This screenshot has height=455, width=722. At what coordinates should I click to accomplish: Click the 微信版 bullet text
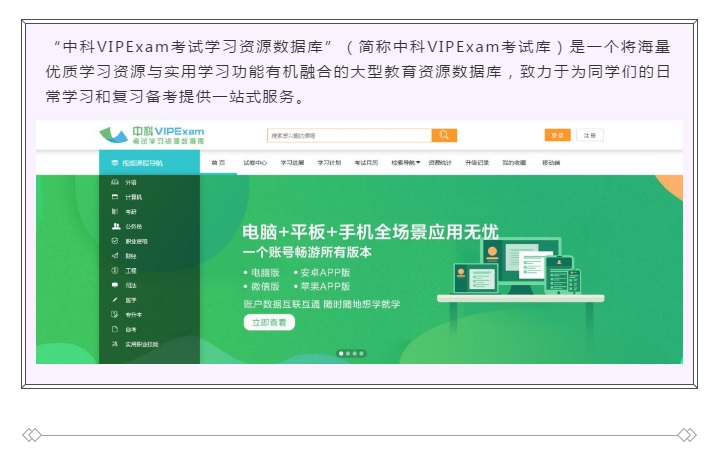(265, 286)
